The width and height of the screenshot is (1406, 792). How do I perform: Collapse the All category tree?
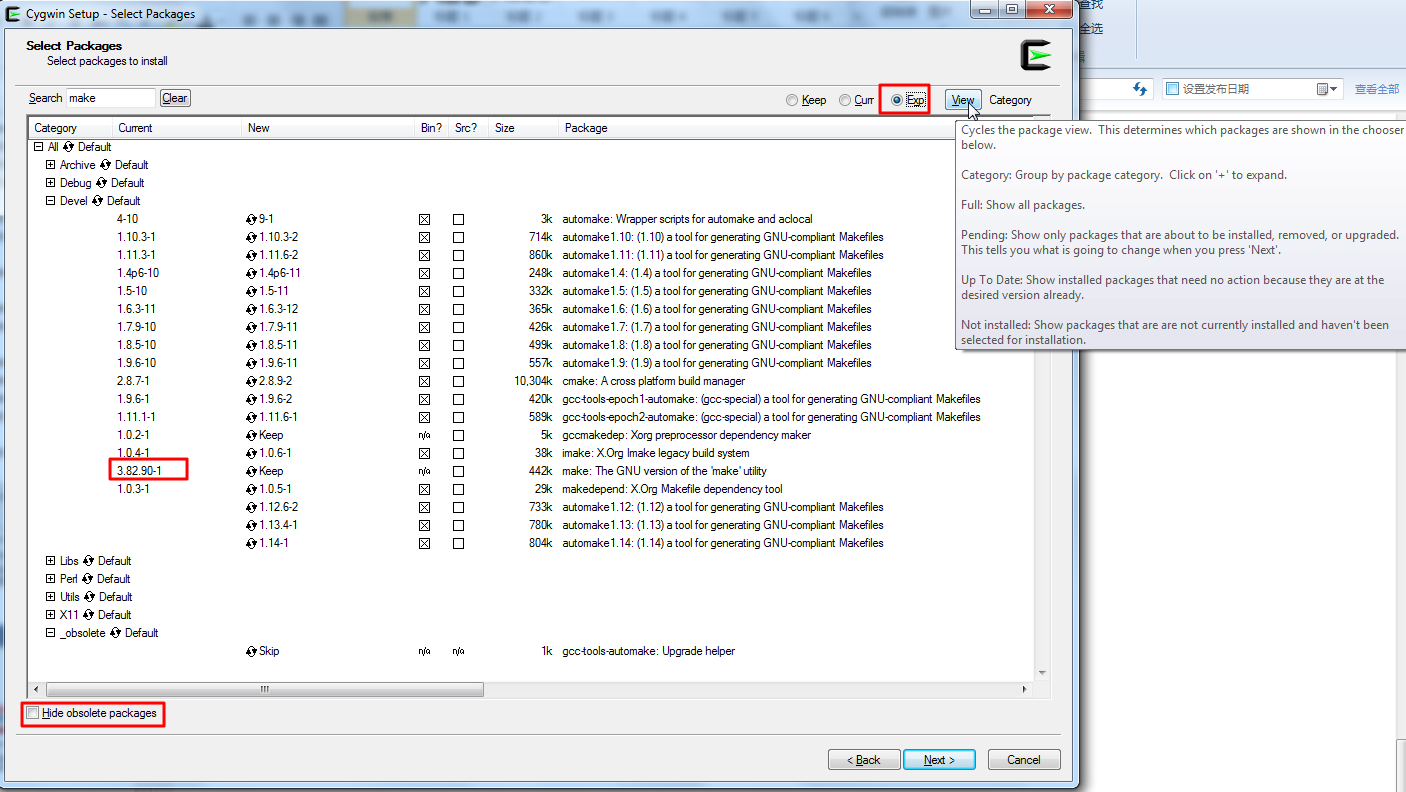pyautogui.click(x=39, y=147)
